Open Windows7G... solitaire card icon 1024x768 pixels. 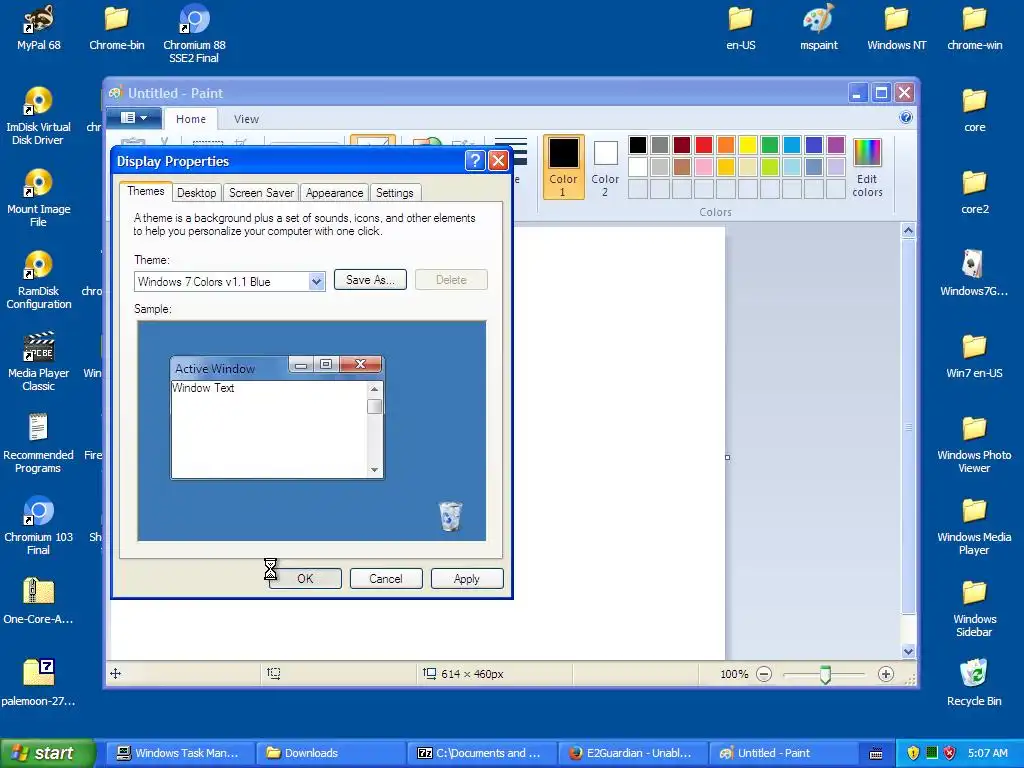[974, 274]
